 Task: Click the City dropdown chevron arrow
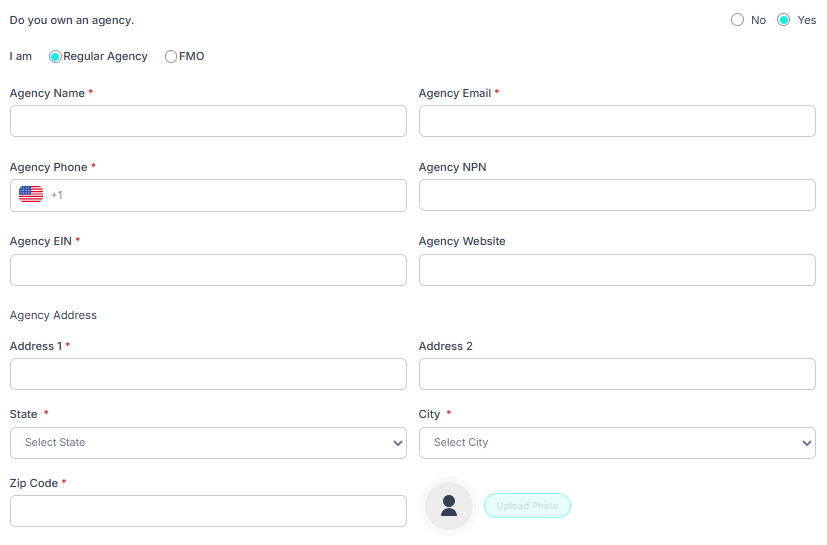coord(806,444)
